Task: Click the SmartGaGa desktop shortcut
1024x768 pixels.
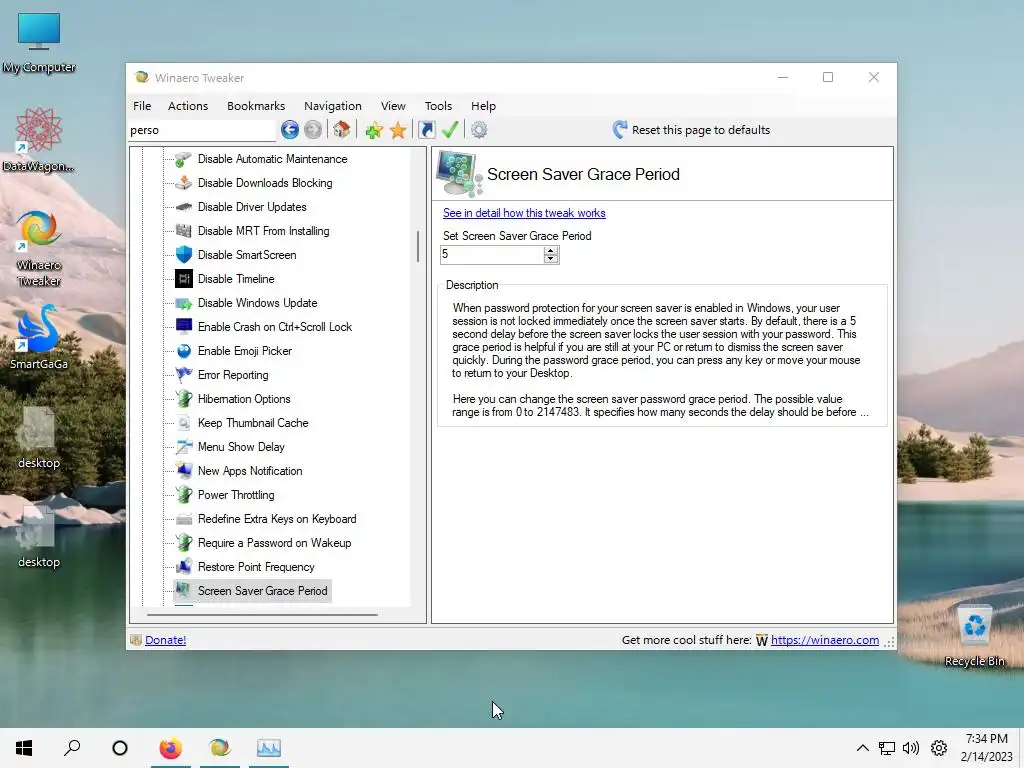Action: (x=39, y=338)
